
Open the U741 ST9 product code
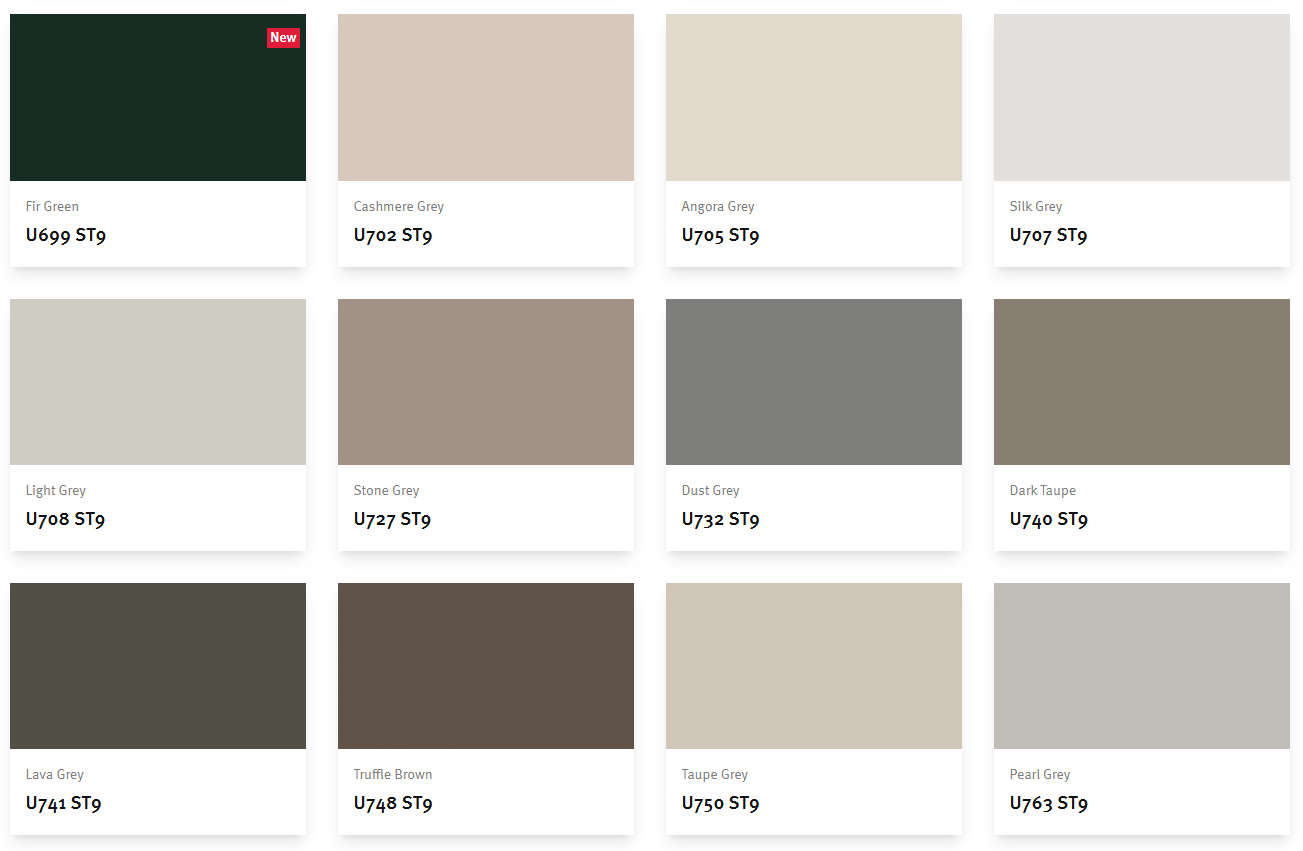pos(64,804)
